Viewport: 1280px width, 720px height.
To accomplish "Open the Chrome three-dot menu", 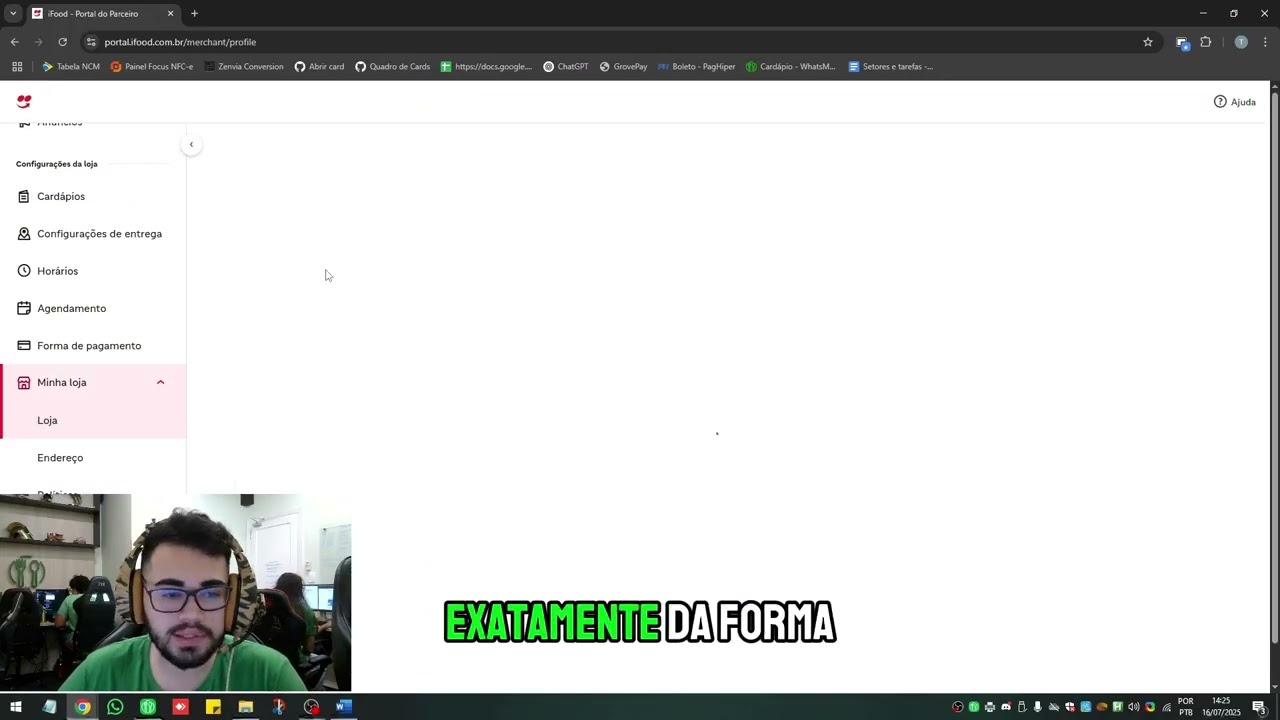I will [x=1265, y=42].
